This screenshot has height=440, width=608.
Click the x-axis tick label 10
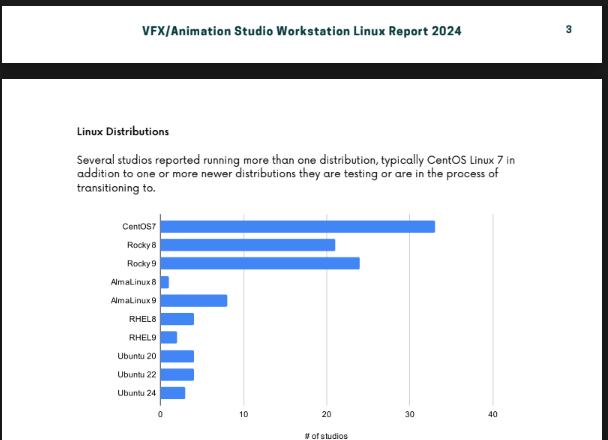click(244, 414)
